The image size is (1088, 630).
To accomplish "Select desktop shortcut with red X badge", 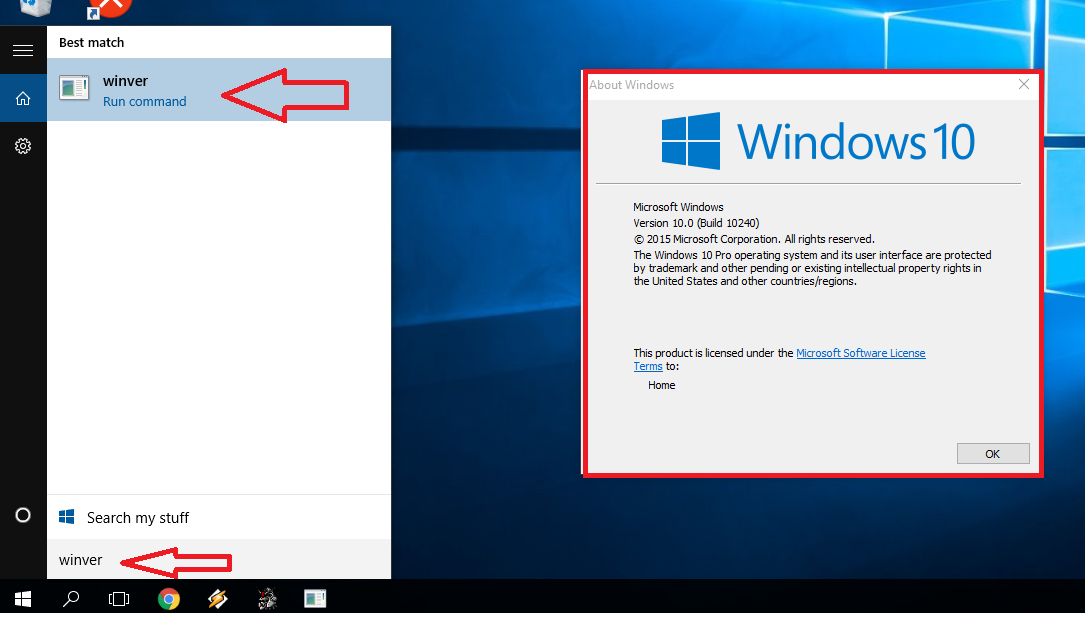I will (x=109, y=8).
